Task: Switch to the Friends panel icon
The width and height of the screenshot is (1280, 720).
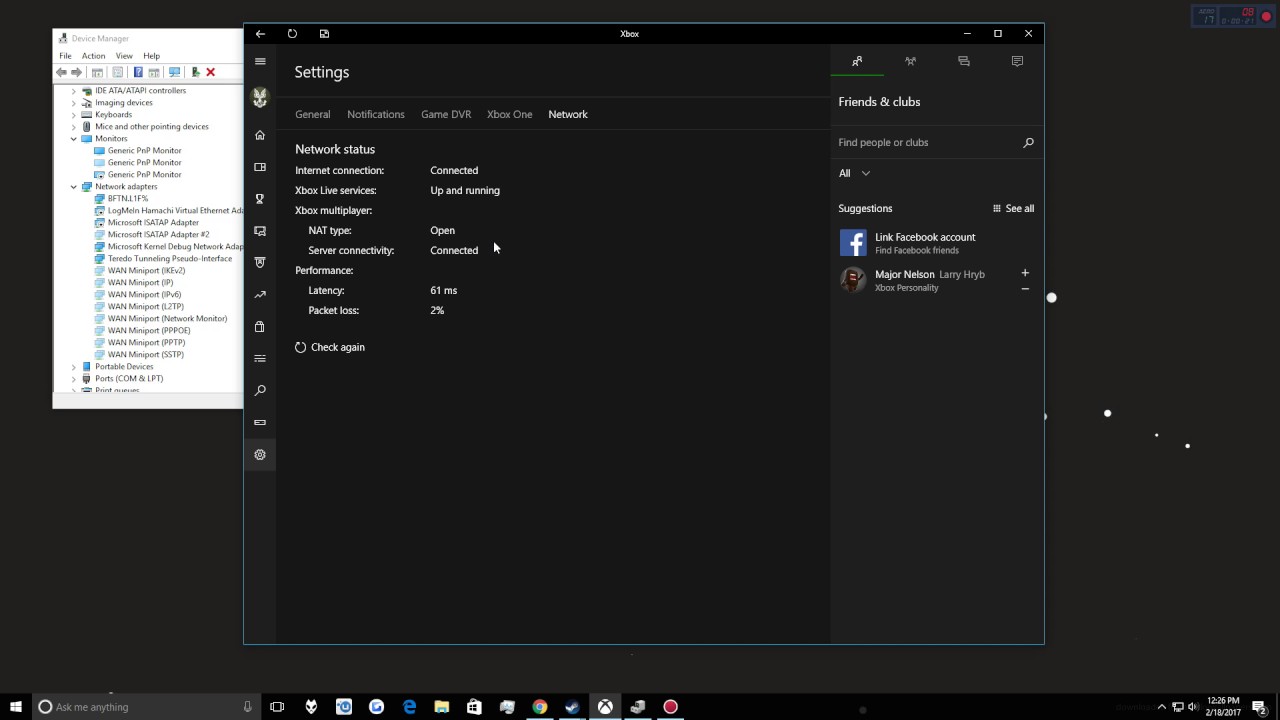Action: [857, 62]
